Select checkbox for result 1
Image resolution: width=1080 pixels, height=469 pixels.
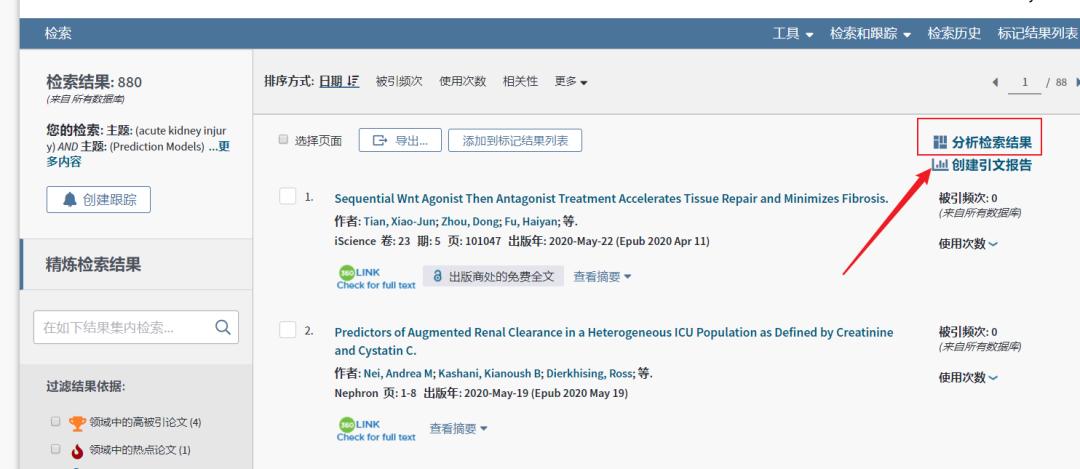[x=287, y=196]
